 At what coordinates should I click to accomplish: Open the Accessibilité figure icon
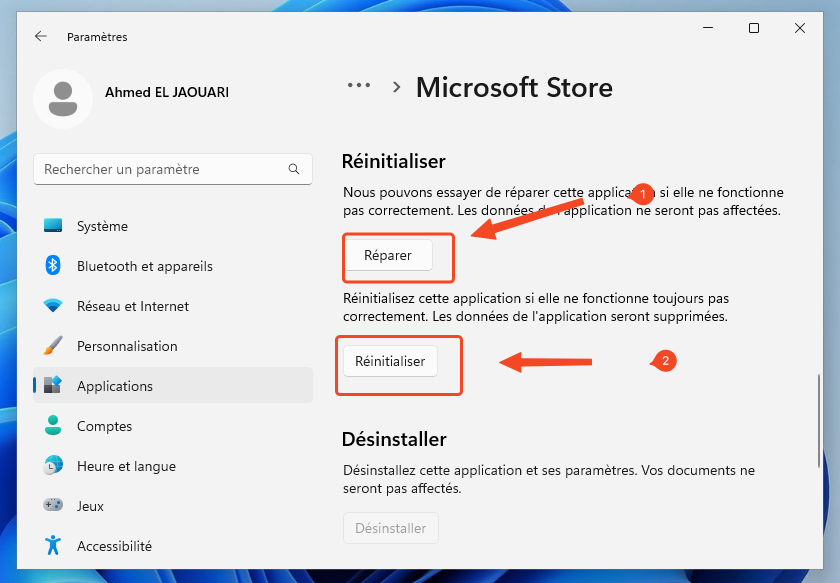(53, 546)
